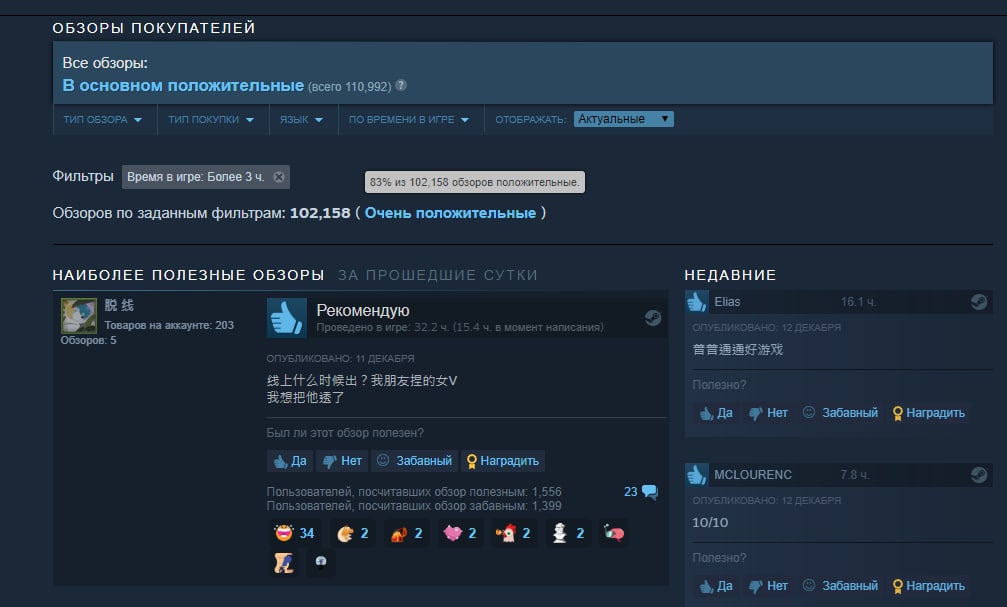The height and width of the screenshot is (607, 1007).
Task: Vote Да on the MCLOURENC review
Action: 716,586
